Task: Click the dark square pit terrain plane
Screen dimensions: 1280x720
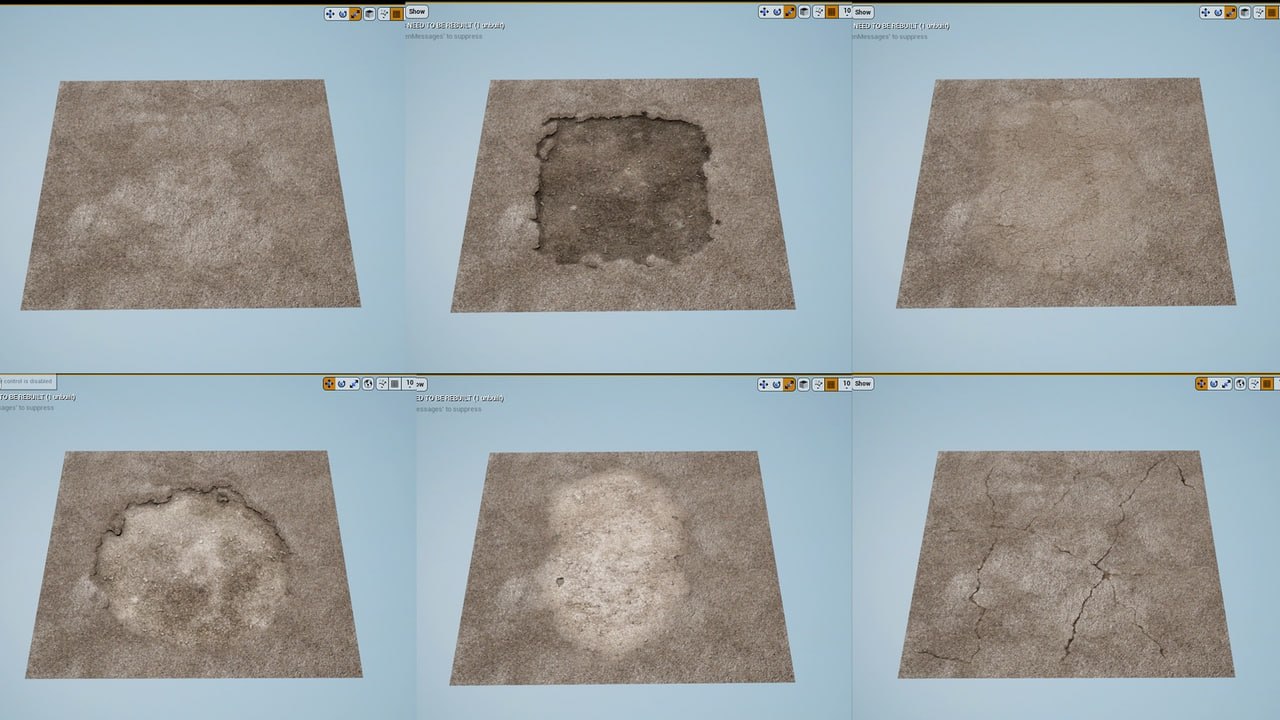Action: [x=623, y=190]
